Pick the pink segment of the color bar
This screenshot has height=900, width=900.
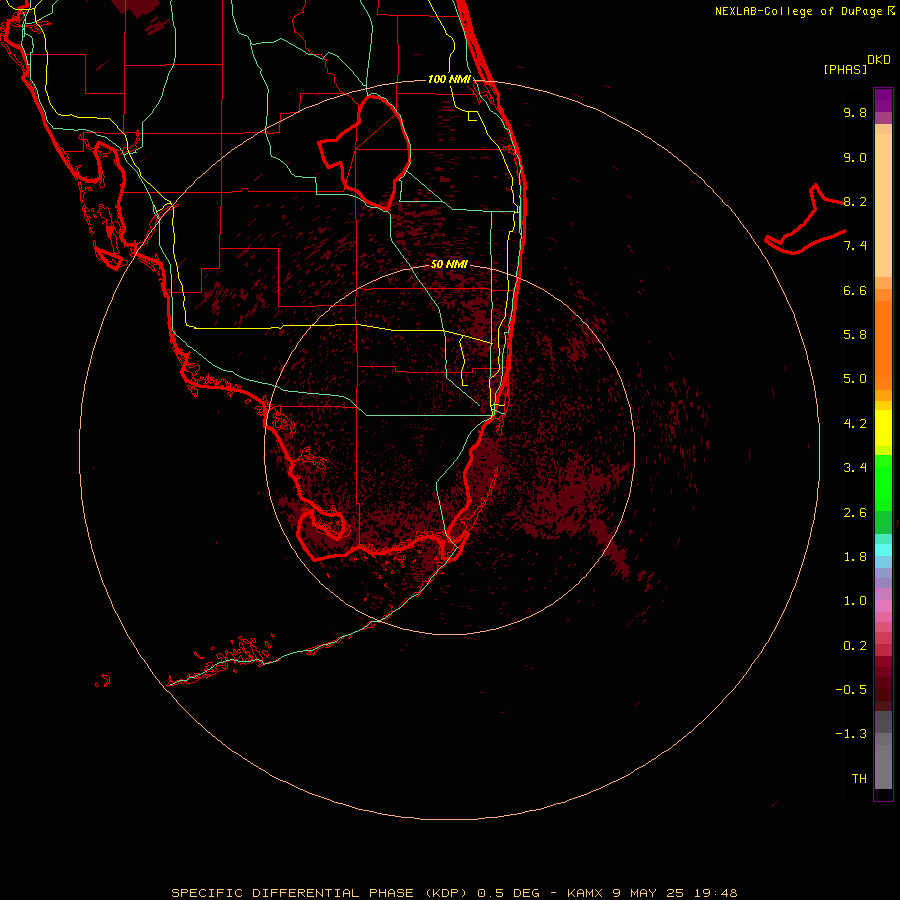[883, 606]
